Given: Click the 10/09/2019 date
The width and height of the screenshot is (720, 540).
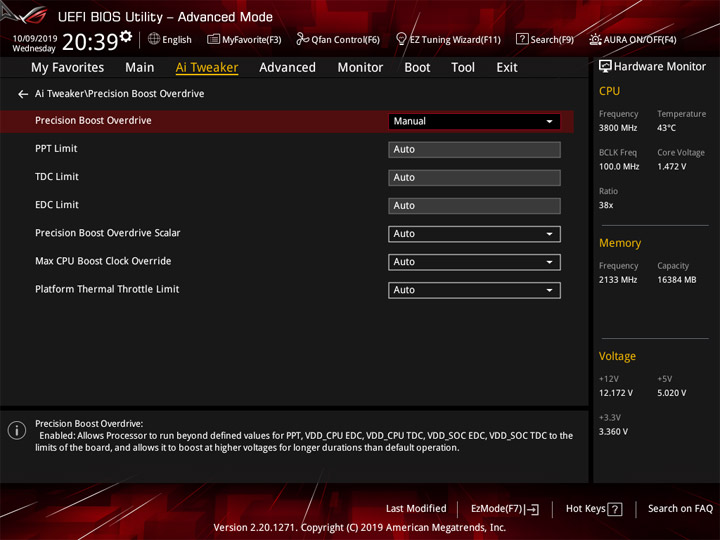Looking at the screenshot, I should point(35,39).
